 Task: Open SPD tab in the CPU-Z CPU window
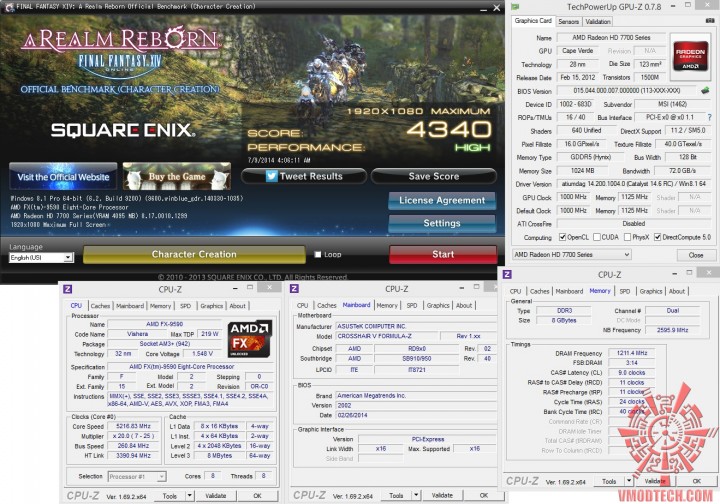(186, 306)
